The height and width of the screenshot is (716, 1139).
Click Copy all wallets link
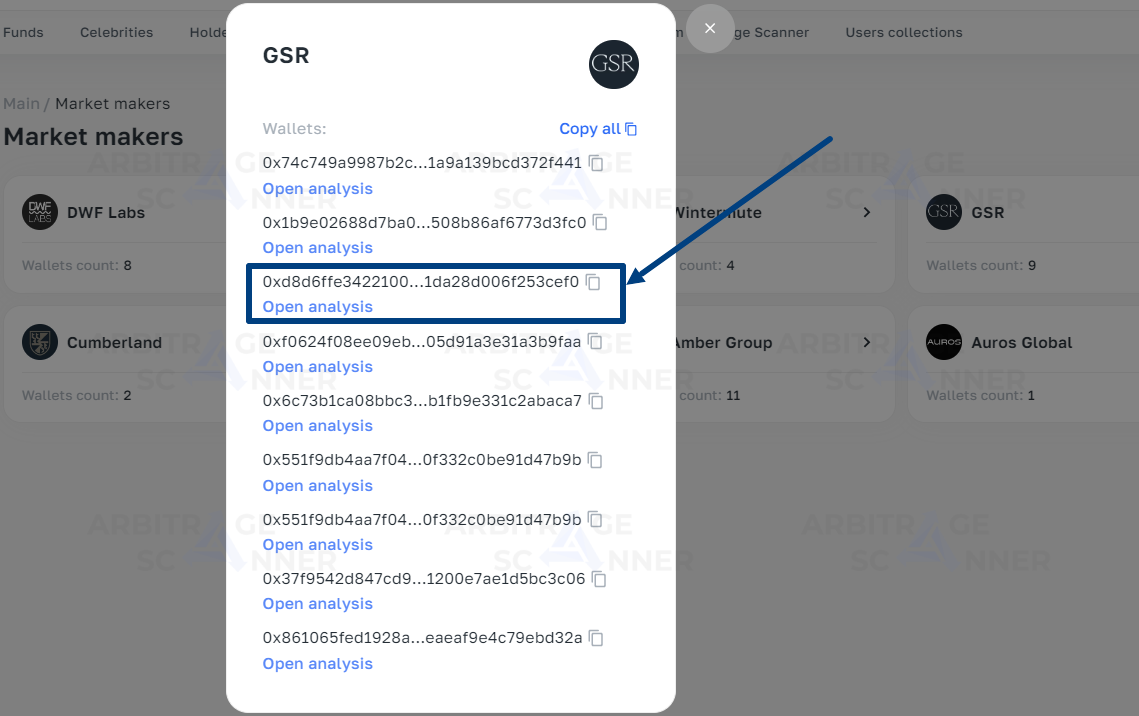(598, 129)
